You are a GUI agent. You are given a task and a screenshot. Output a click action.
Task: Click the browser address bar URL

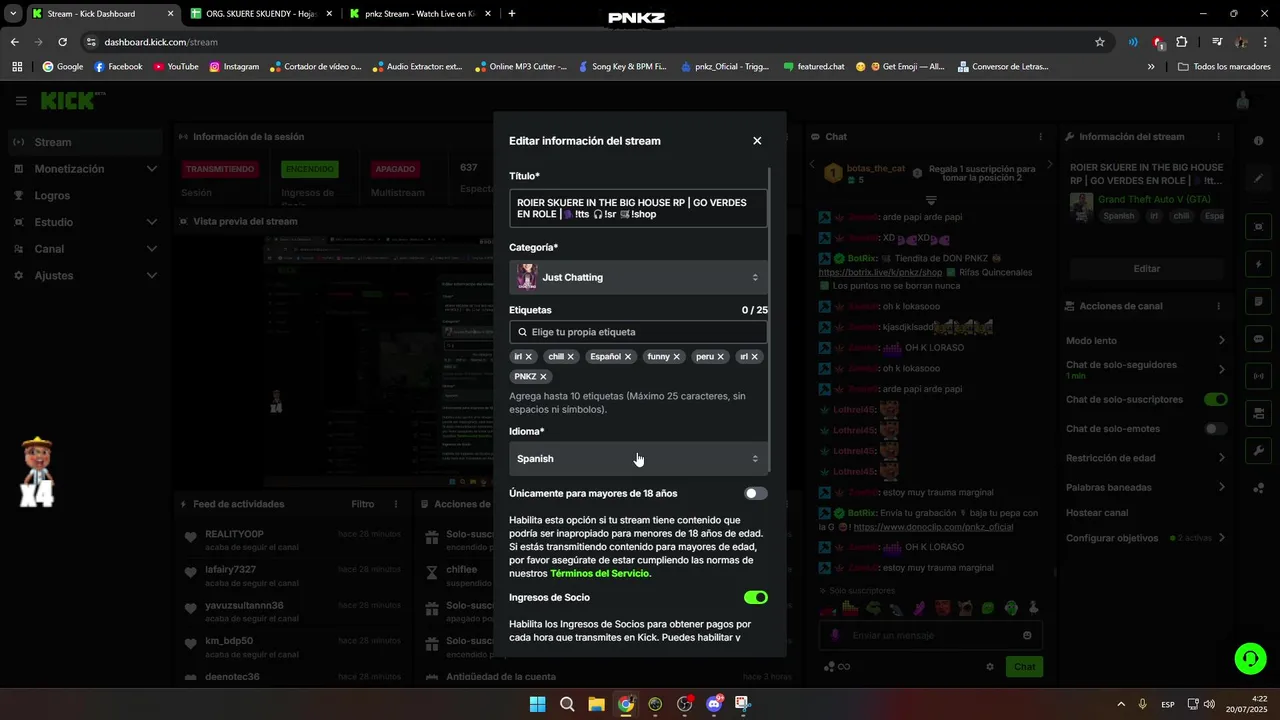161,42
